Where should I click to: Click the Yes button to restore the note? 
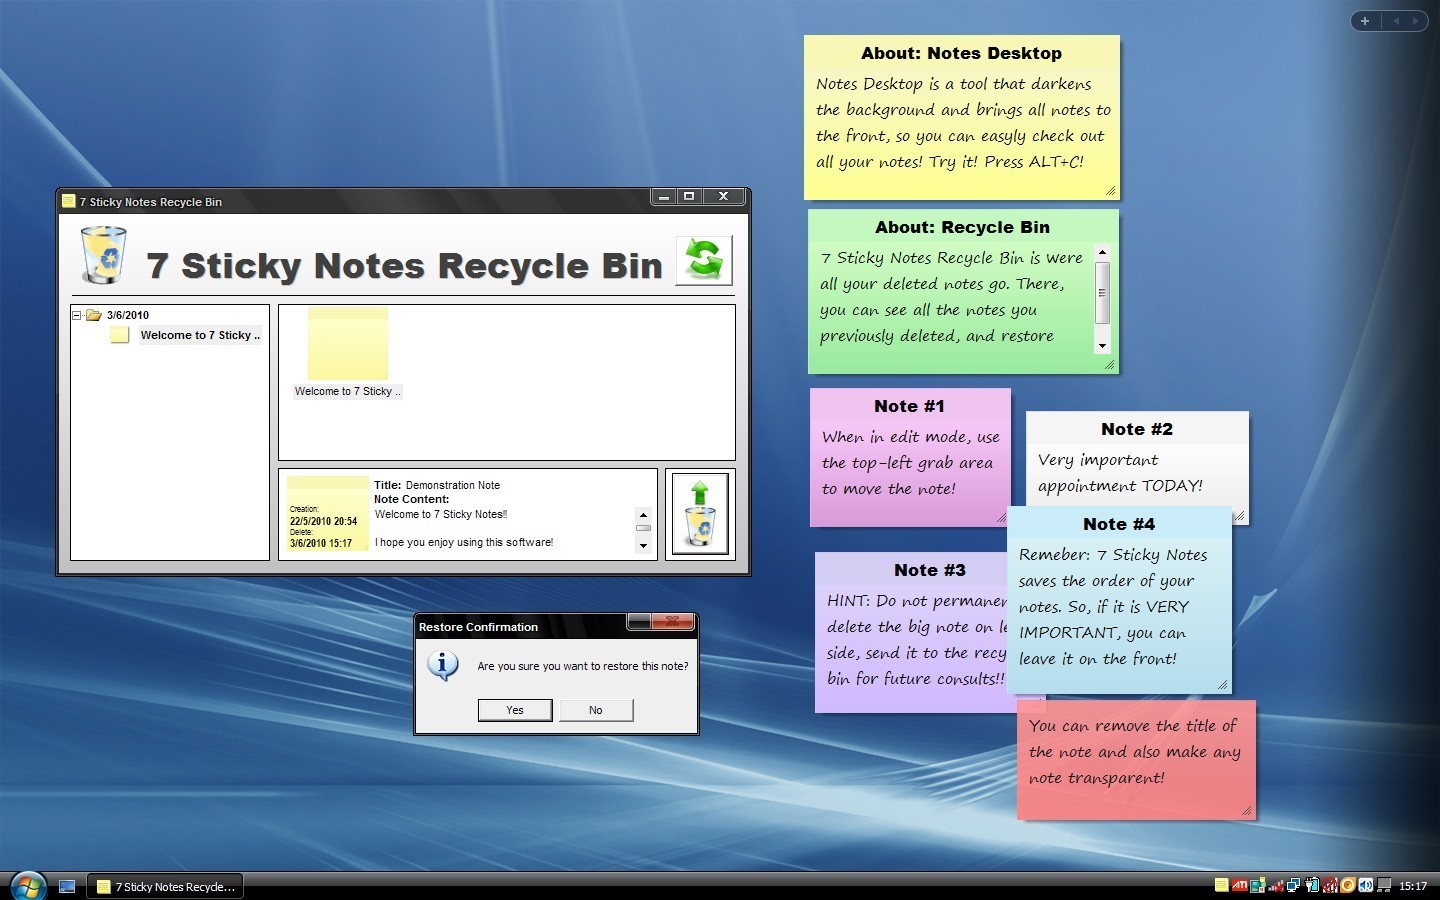click(x=514, y=710)
